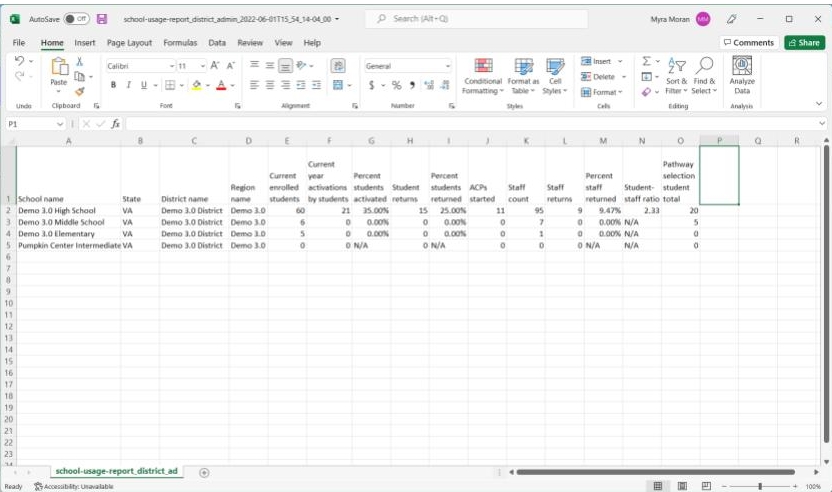Open the Formulas ribbon tab
The height and width of the screenshot is (492, 832).
tap(180, 43)
